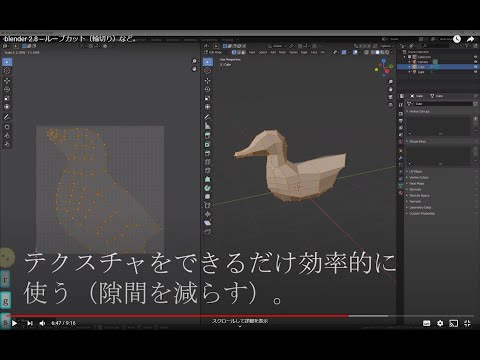Screen dimensions: 480x360
Task: Select the Cursor tool in 3D viewport toolbar
Action: point(207,71)
